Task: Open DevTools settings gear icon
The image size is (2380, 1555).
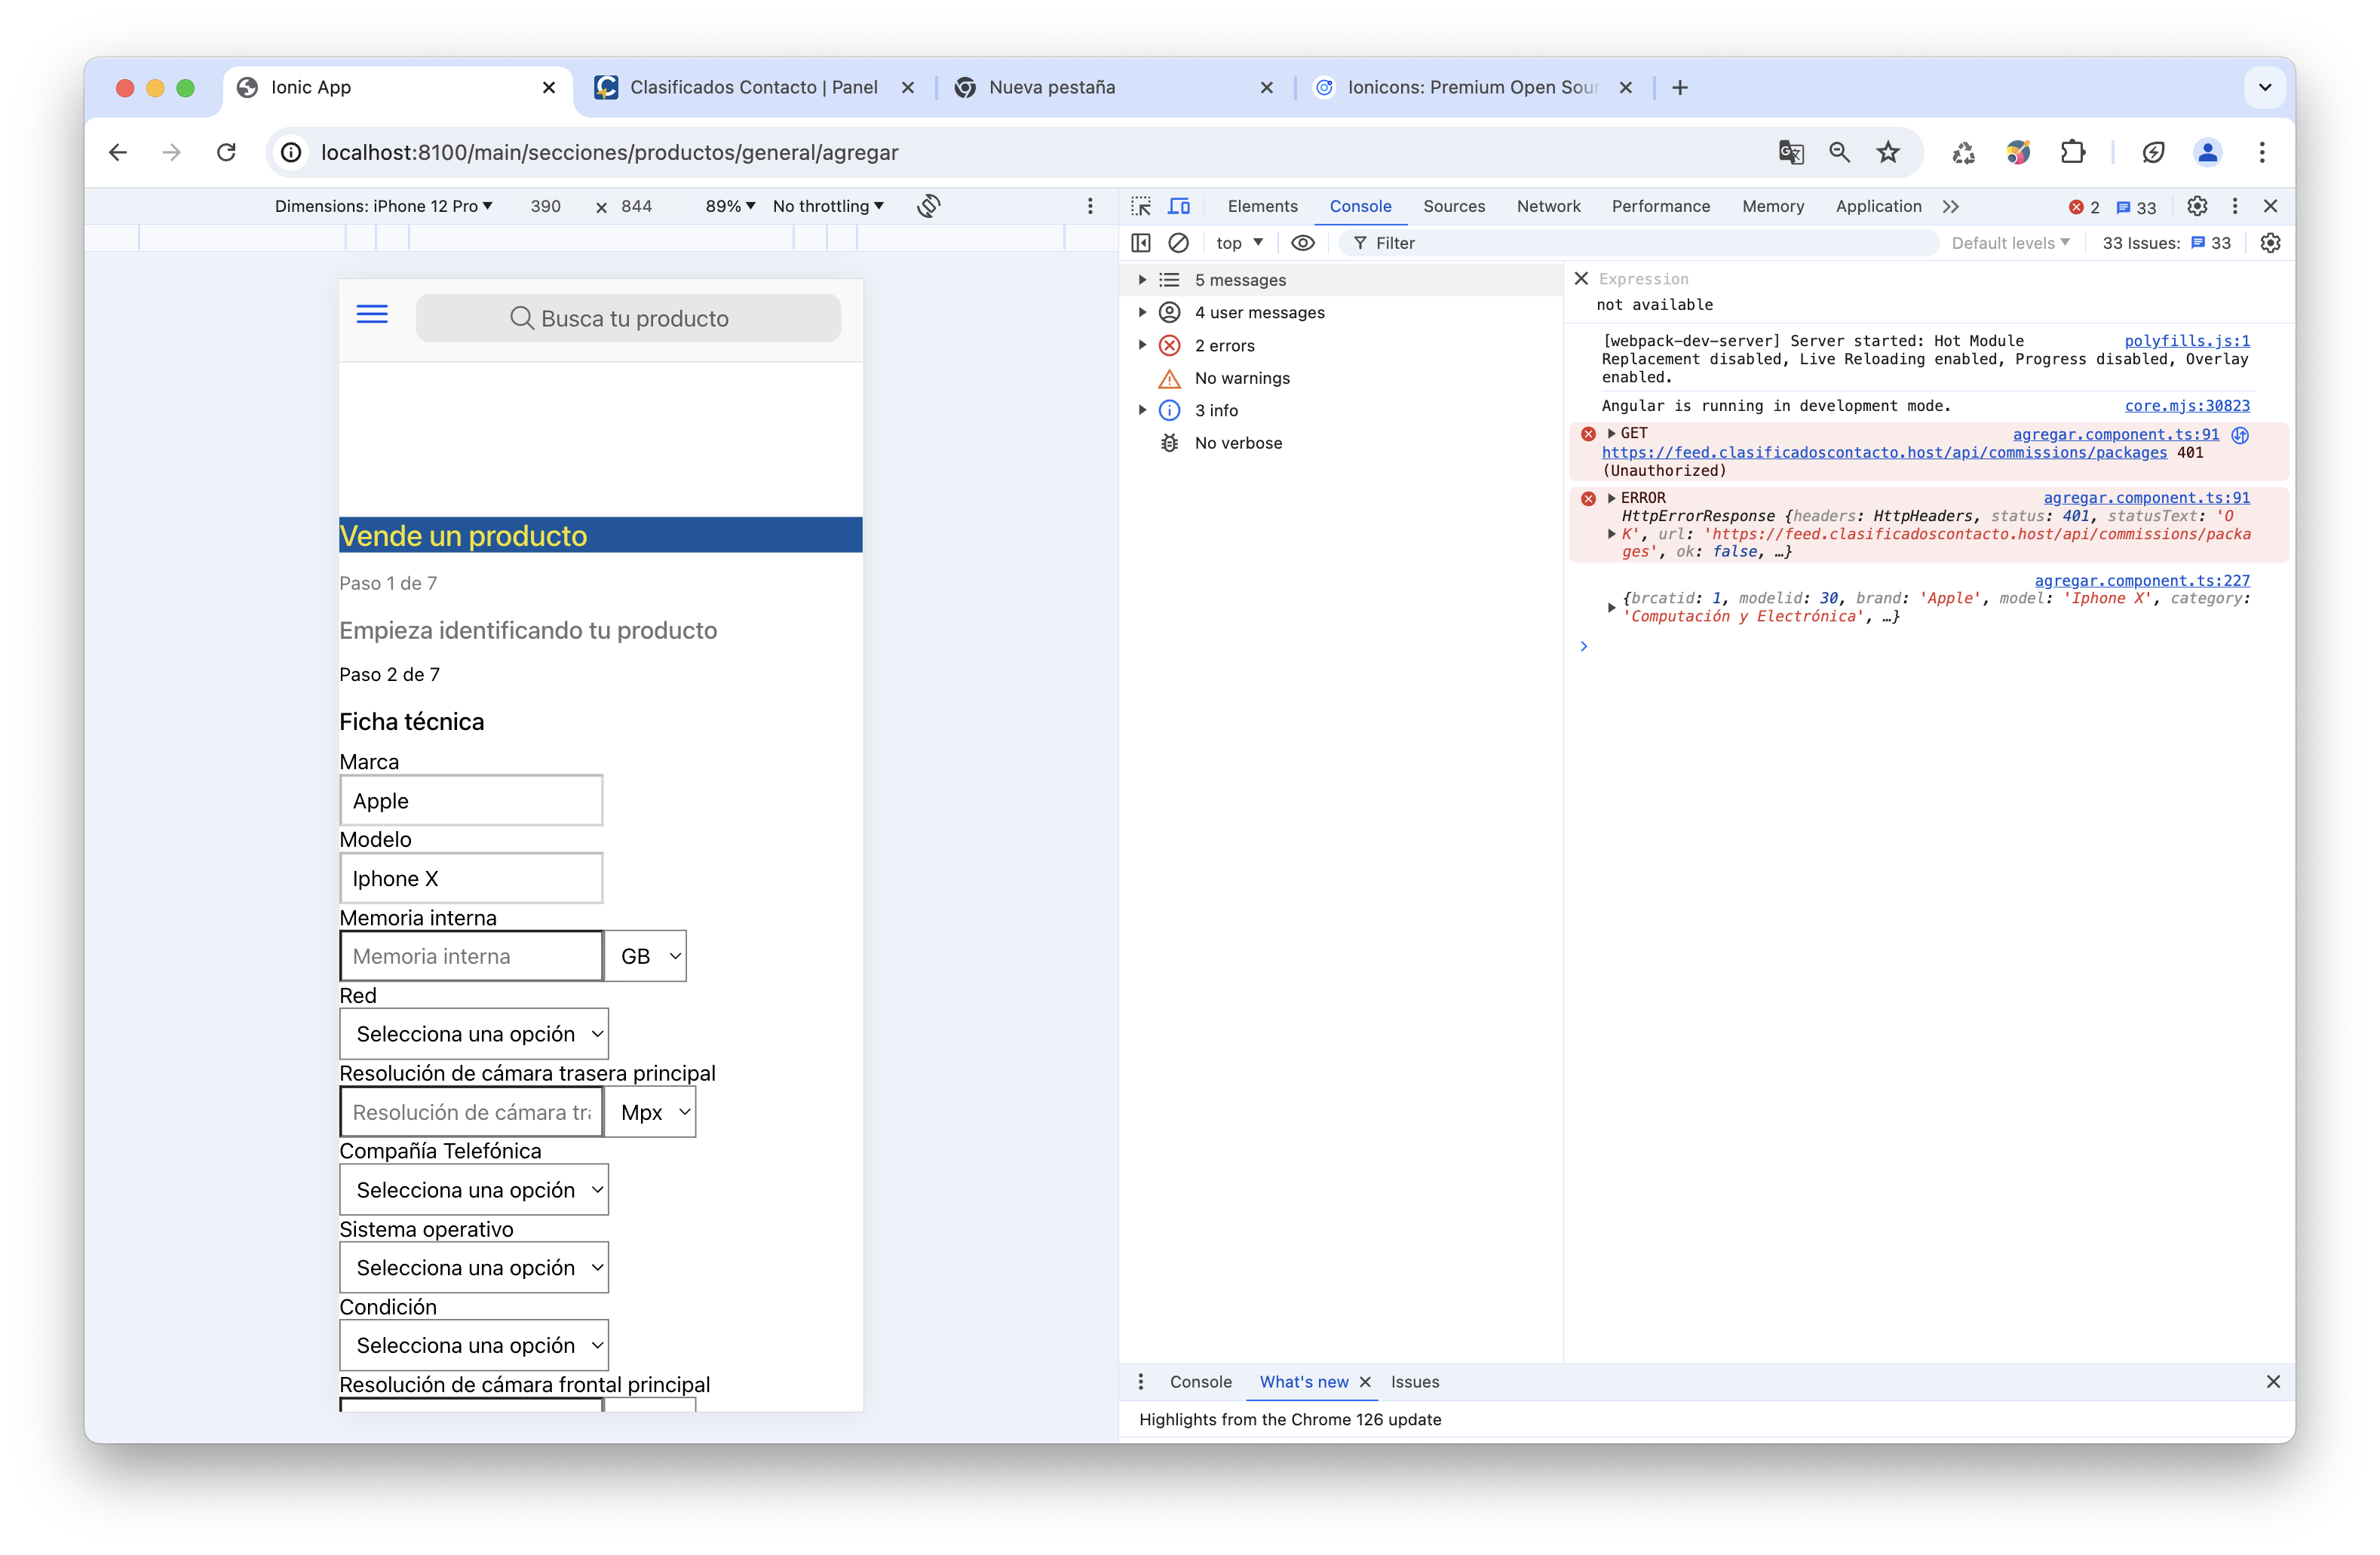Action: point(2197,206)
